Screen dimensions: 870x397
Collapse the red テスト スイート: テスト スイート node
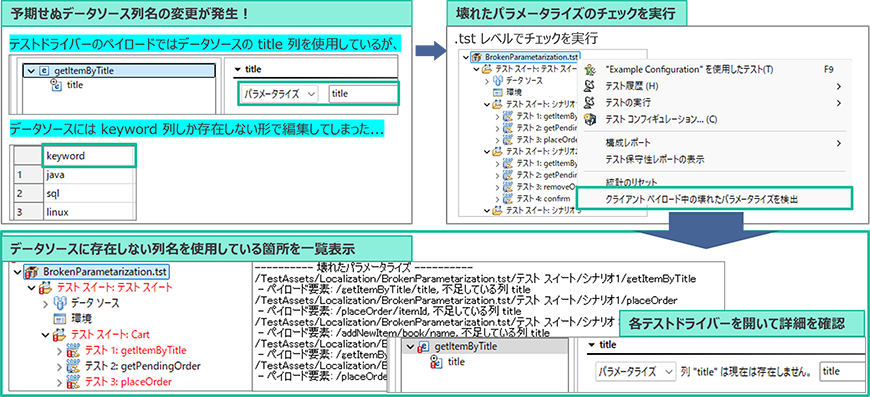[x=32, y=288]
